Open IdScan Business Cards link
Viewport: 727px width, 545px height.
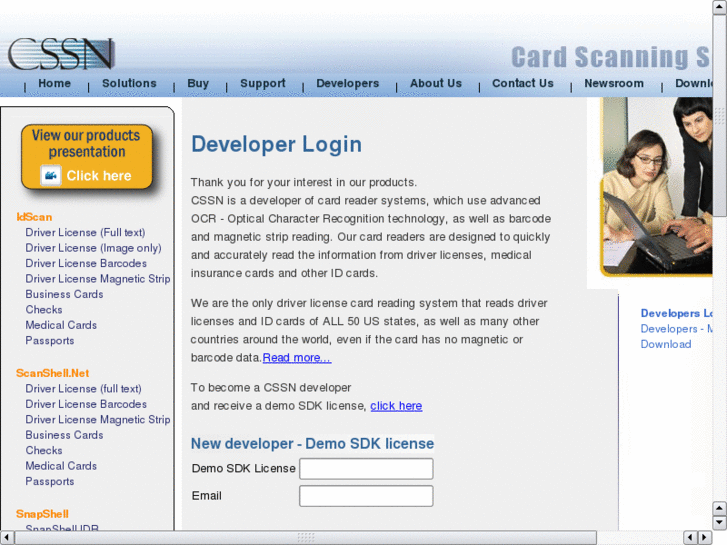[64, 294]
